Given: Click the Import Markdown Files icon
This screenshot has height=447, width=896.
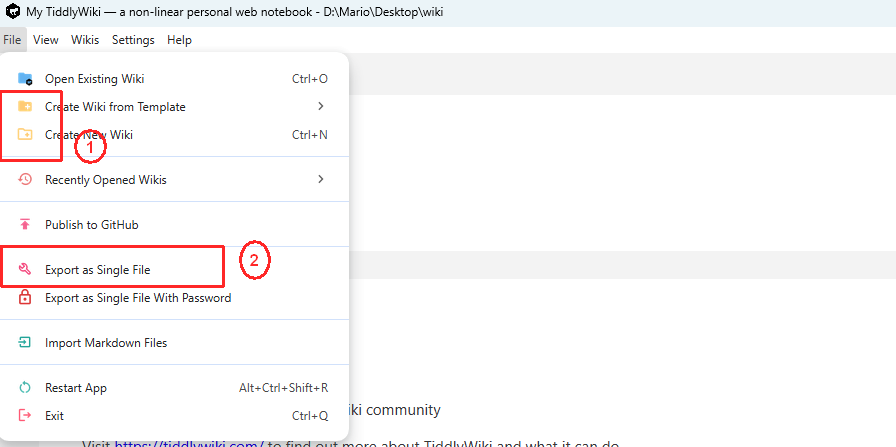Looking at the screenshot, I should 25,343.
